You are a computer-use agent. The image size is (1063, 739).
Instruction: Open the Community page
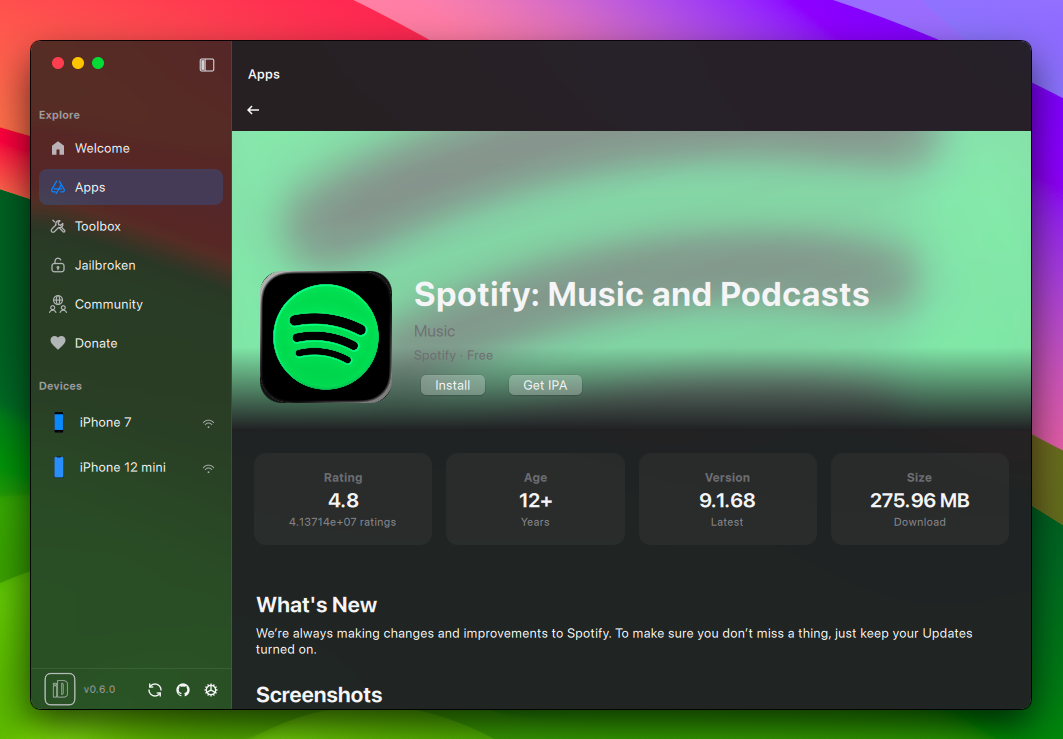[x=131, y=304]
